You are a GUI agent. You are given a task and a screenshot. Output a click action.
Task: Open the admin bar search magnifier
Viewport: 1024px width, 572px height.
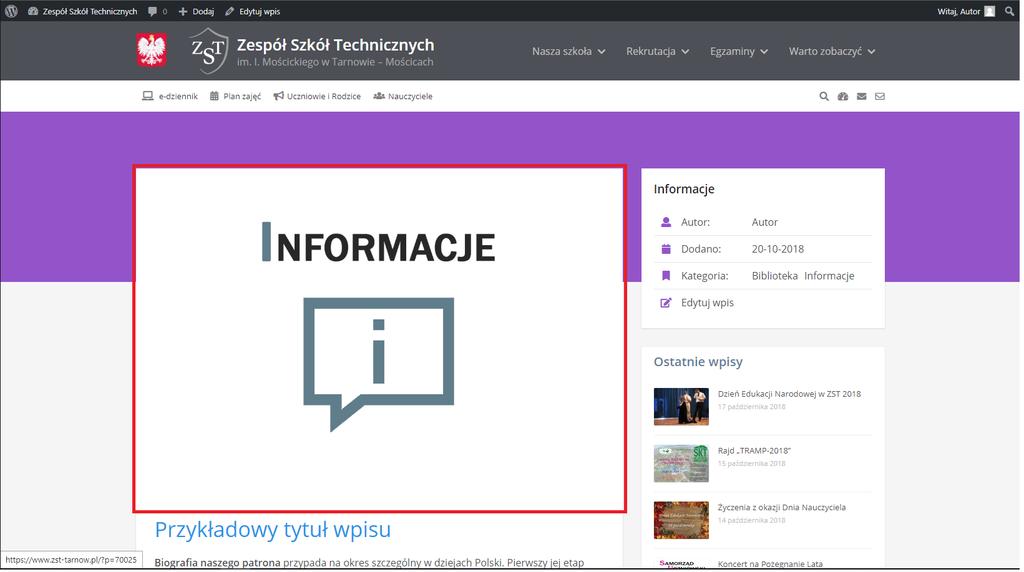pyautogui.click(x=1009, y=11)
